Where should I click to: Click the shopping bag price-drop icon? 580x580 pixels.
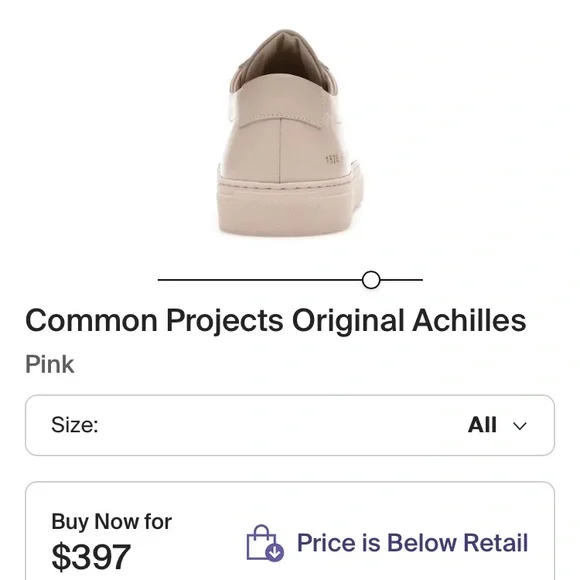tap(265, 543)
